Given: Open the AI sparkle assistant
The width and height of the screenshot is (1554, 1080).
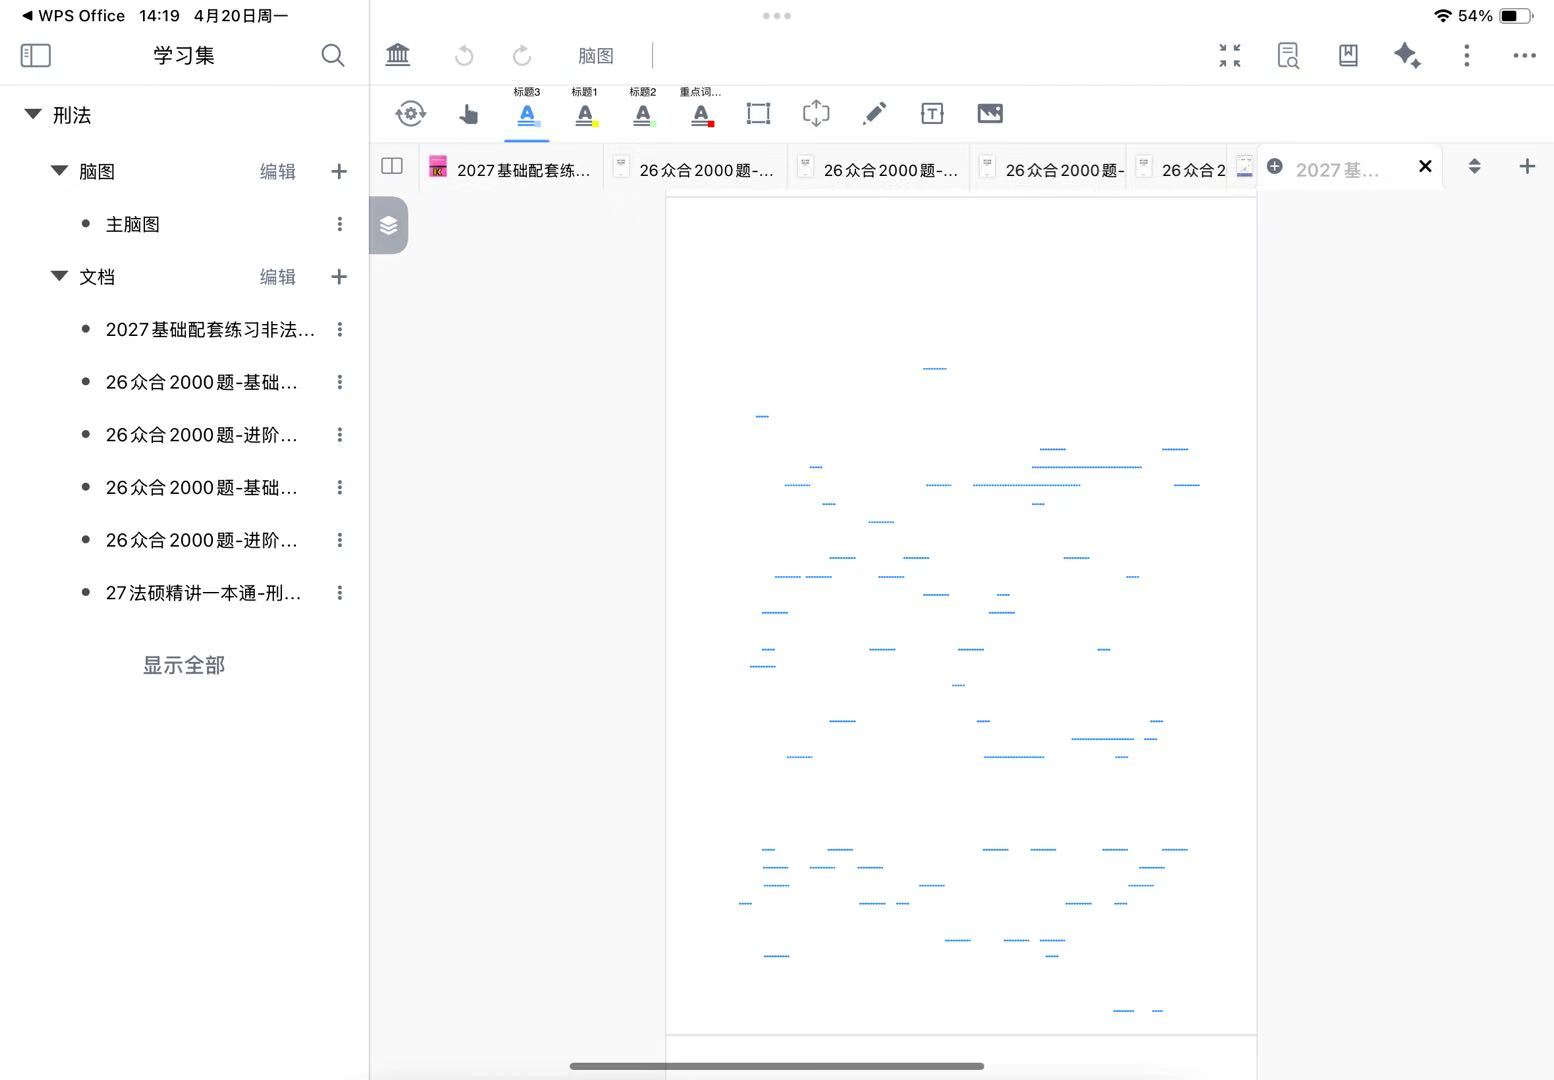Looking at the screenshot, I should pyautogui.click(x=1407, y=56).
